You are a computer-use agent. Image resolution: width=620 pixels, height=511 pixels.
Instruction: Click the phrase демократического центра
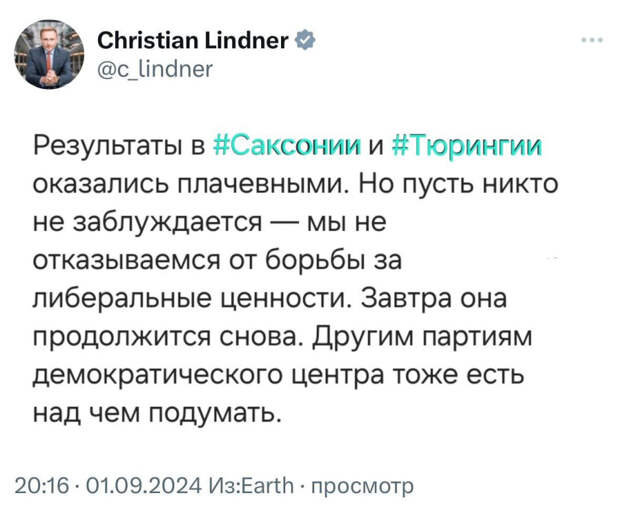(x=208, y=376)
